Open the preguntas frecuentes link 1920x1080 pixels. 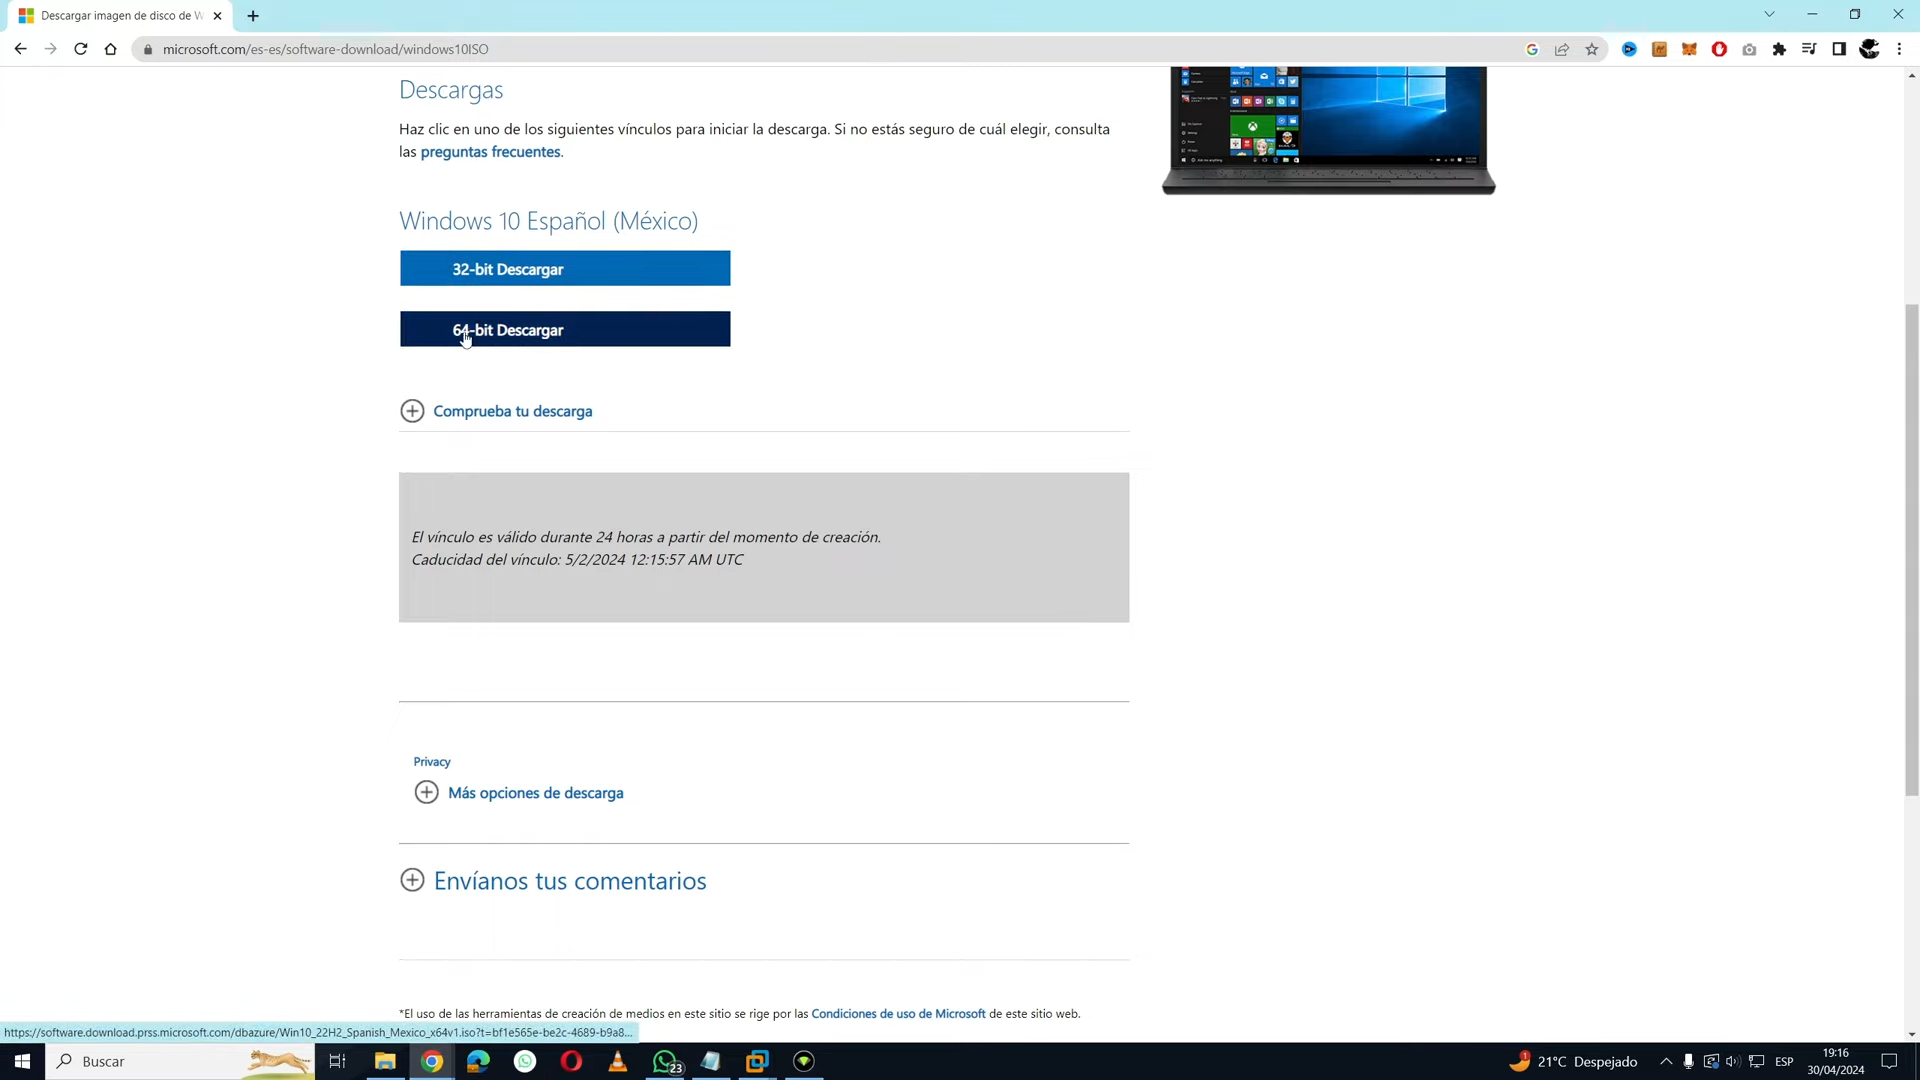tap(490, 151)
